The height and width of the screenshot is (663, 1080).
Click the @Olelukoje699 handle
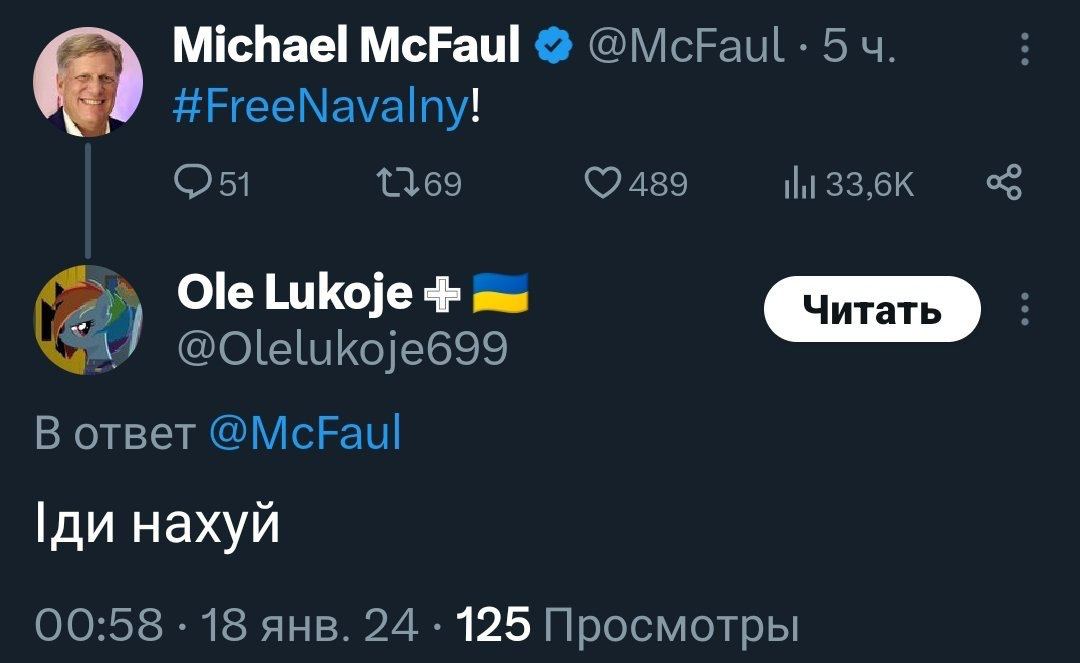coord(341,348)
